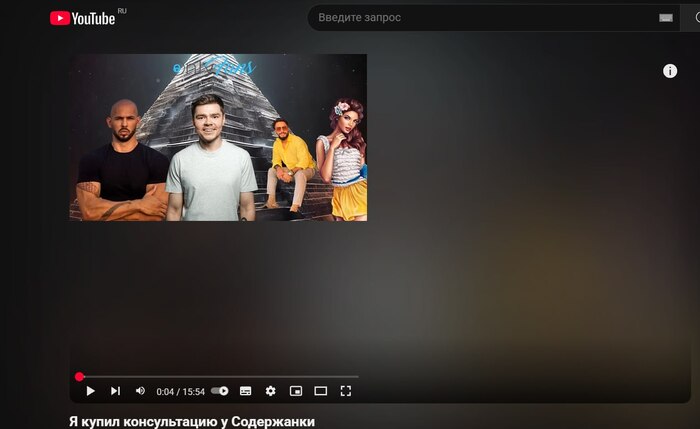Click the YouTube logo to go home
Image resolution: width=700 pixels, height=429 pixels.
coord(82,17)
